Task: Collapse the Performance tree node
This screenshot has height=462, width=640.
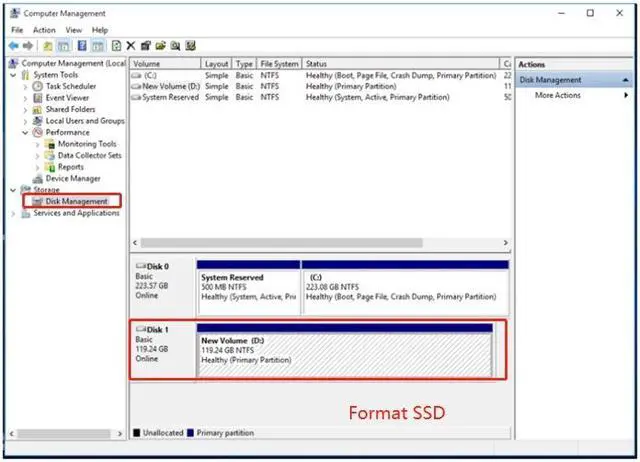Action: click(x=25, y=132)
